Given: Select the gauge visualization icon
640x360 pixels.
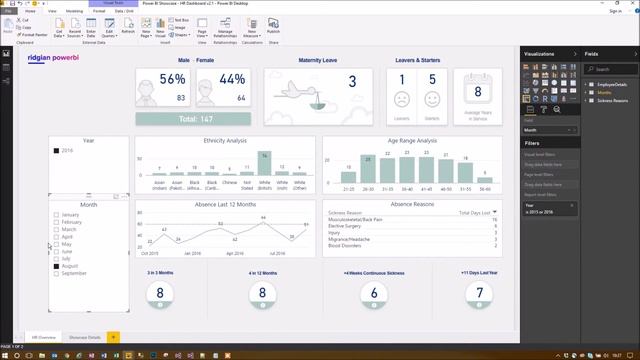Looking at the screenshot, I should click(545, 91).
